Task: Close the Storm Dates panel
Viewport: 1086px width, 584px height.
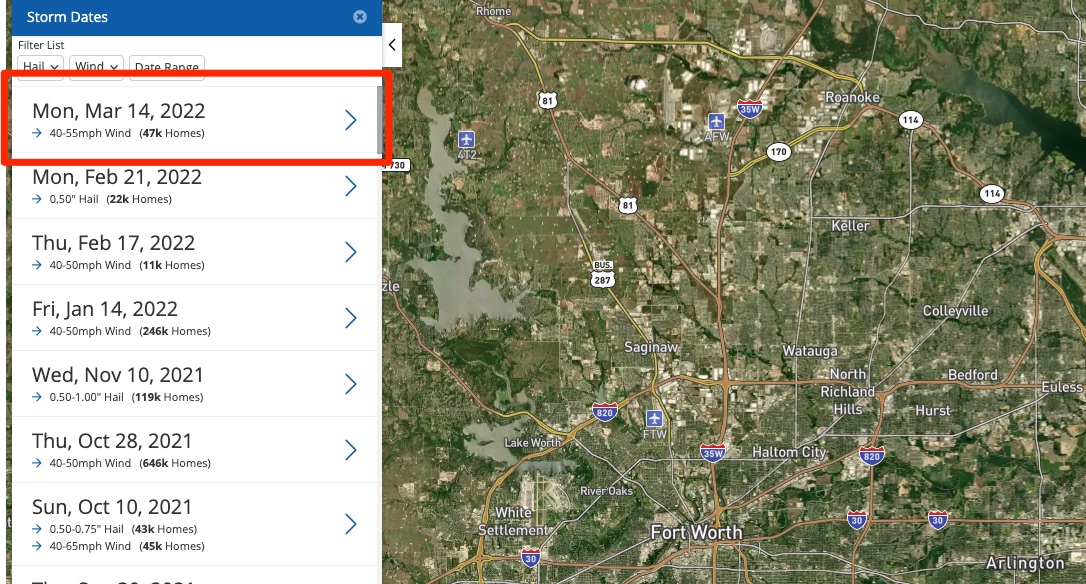Action: [x=360, y=17]
